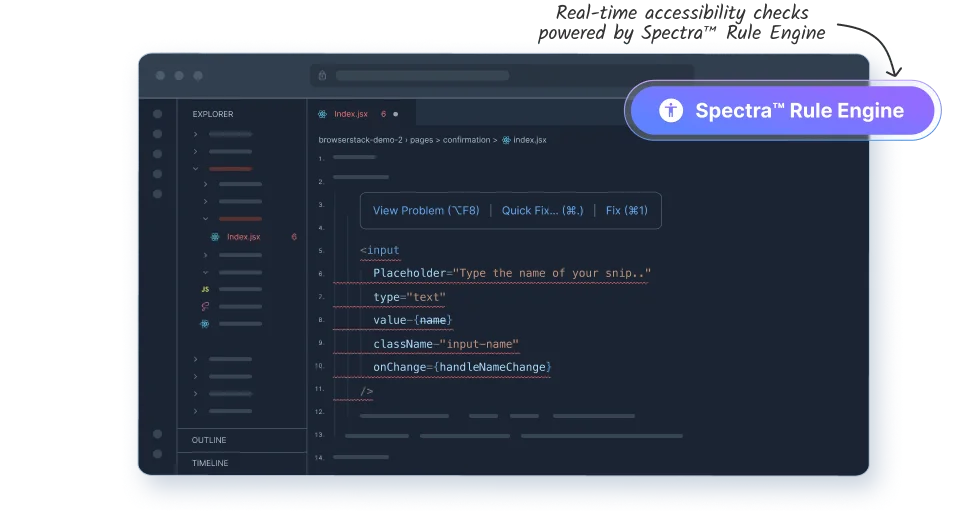Screen dimensions: 980x511
Task: Click the unsaved dot on Index.jsx tab
Action: click(396, 114)
